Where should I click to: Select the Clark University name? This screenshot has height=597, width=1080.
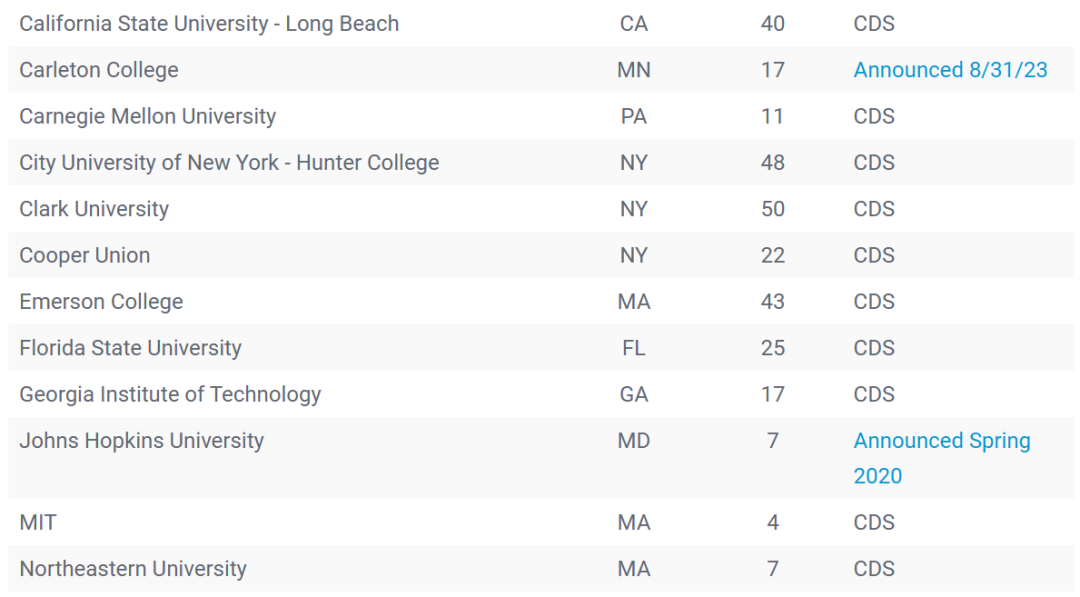[94, 209]
